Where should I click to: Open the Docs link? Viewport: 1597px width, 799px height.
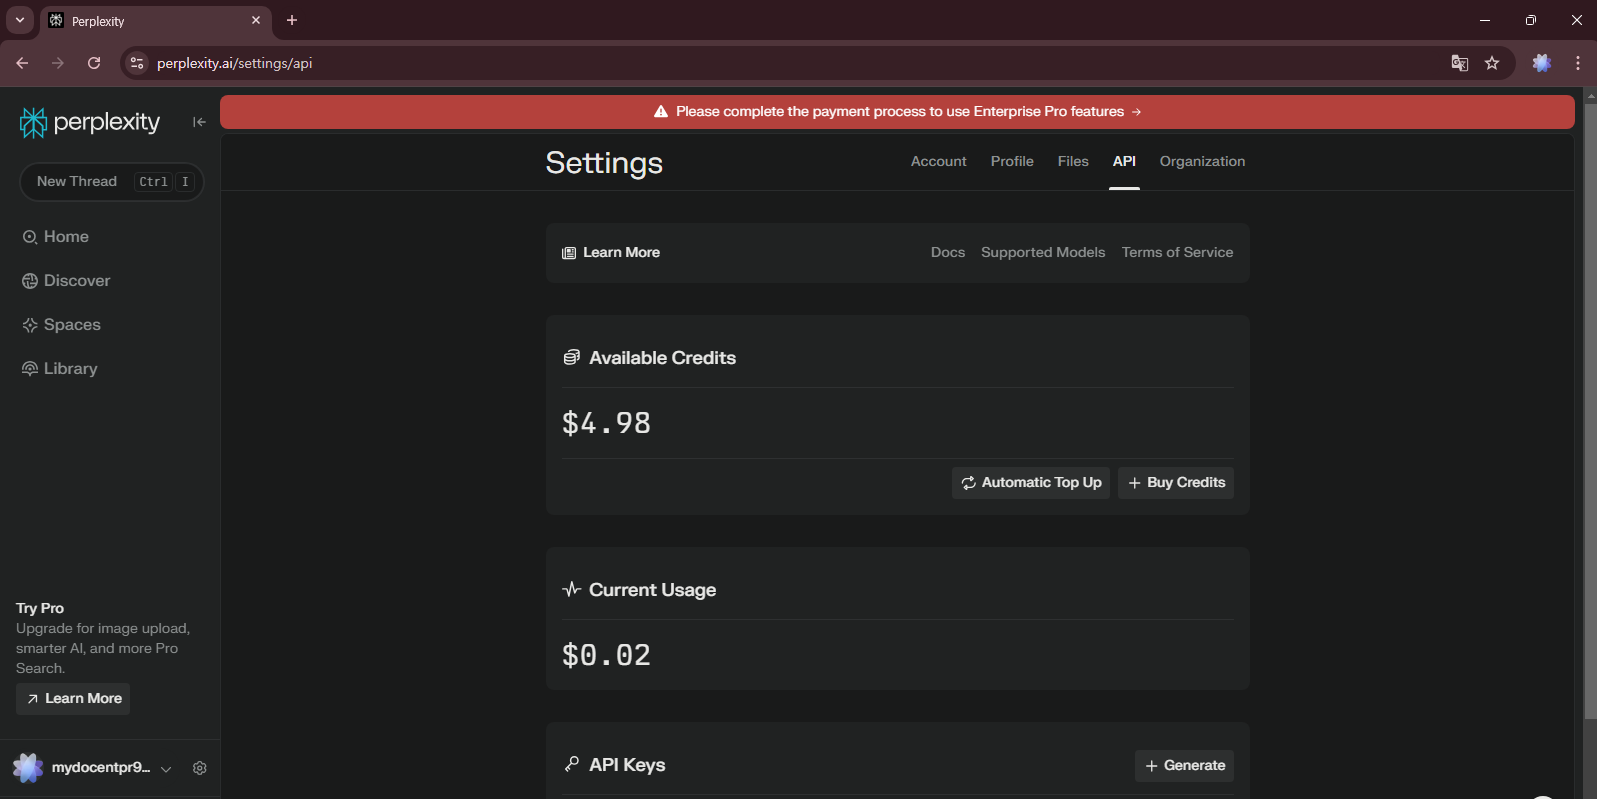(x=948, y=253)
